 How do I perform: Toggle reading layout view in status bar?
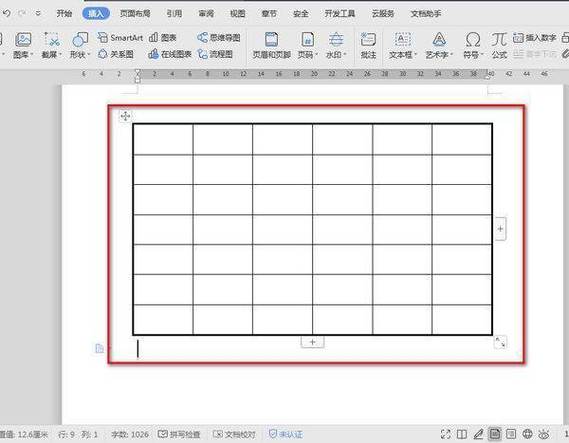tap(462, 434)
